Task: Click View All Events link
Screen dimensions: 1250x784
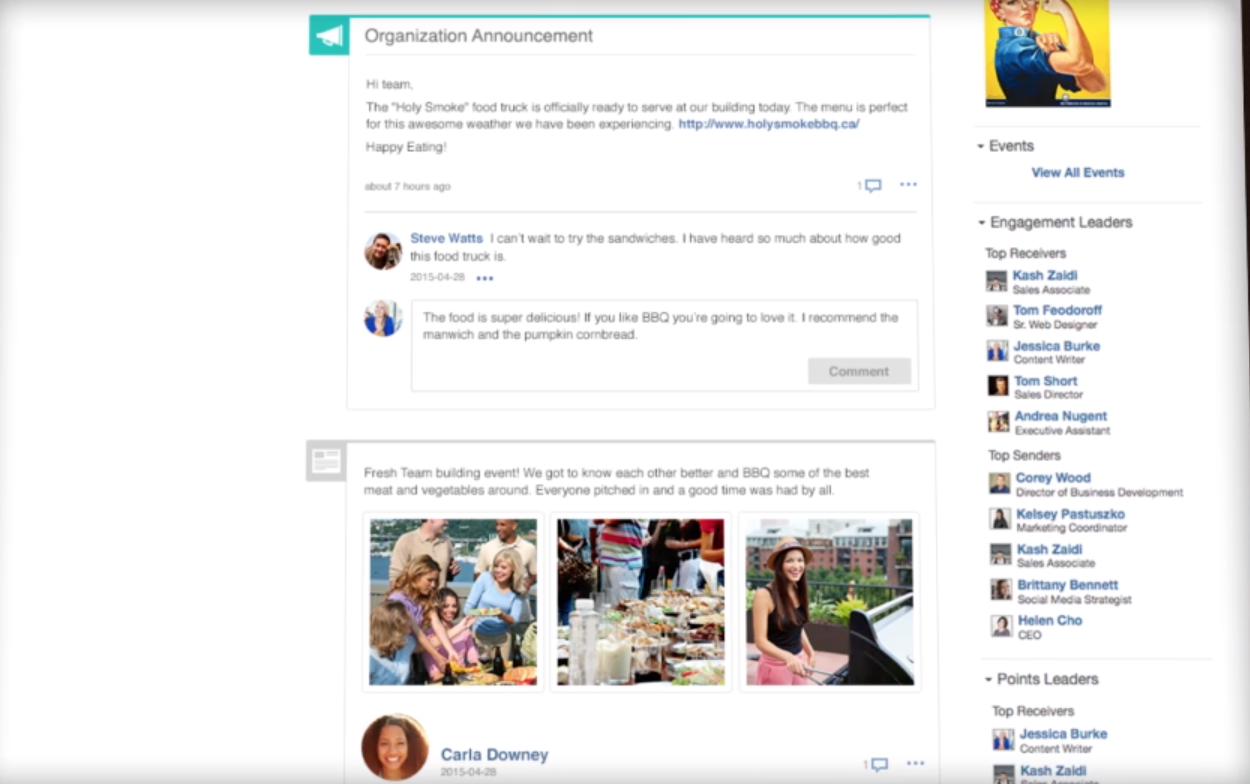Action: [x=1077, y=172]
